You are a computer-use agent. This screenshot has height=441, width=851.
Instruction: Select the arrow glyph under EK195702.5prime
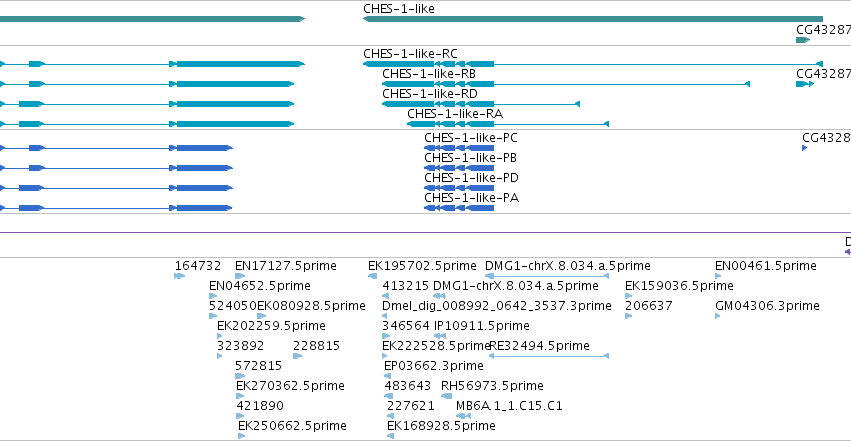(x=372, y=276)
